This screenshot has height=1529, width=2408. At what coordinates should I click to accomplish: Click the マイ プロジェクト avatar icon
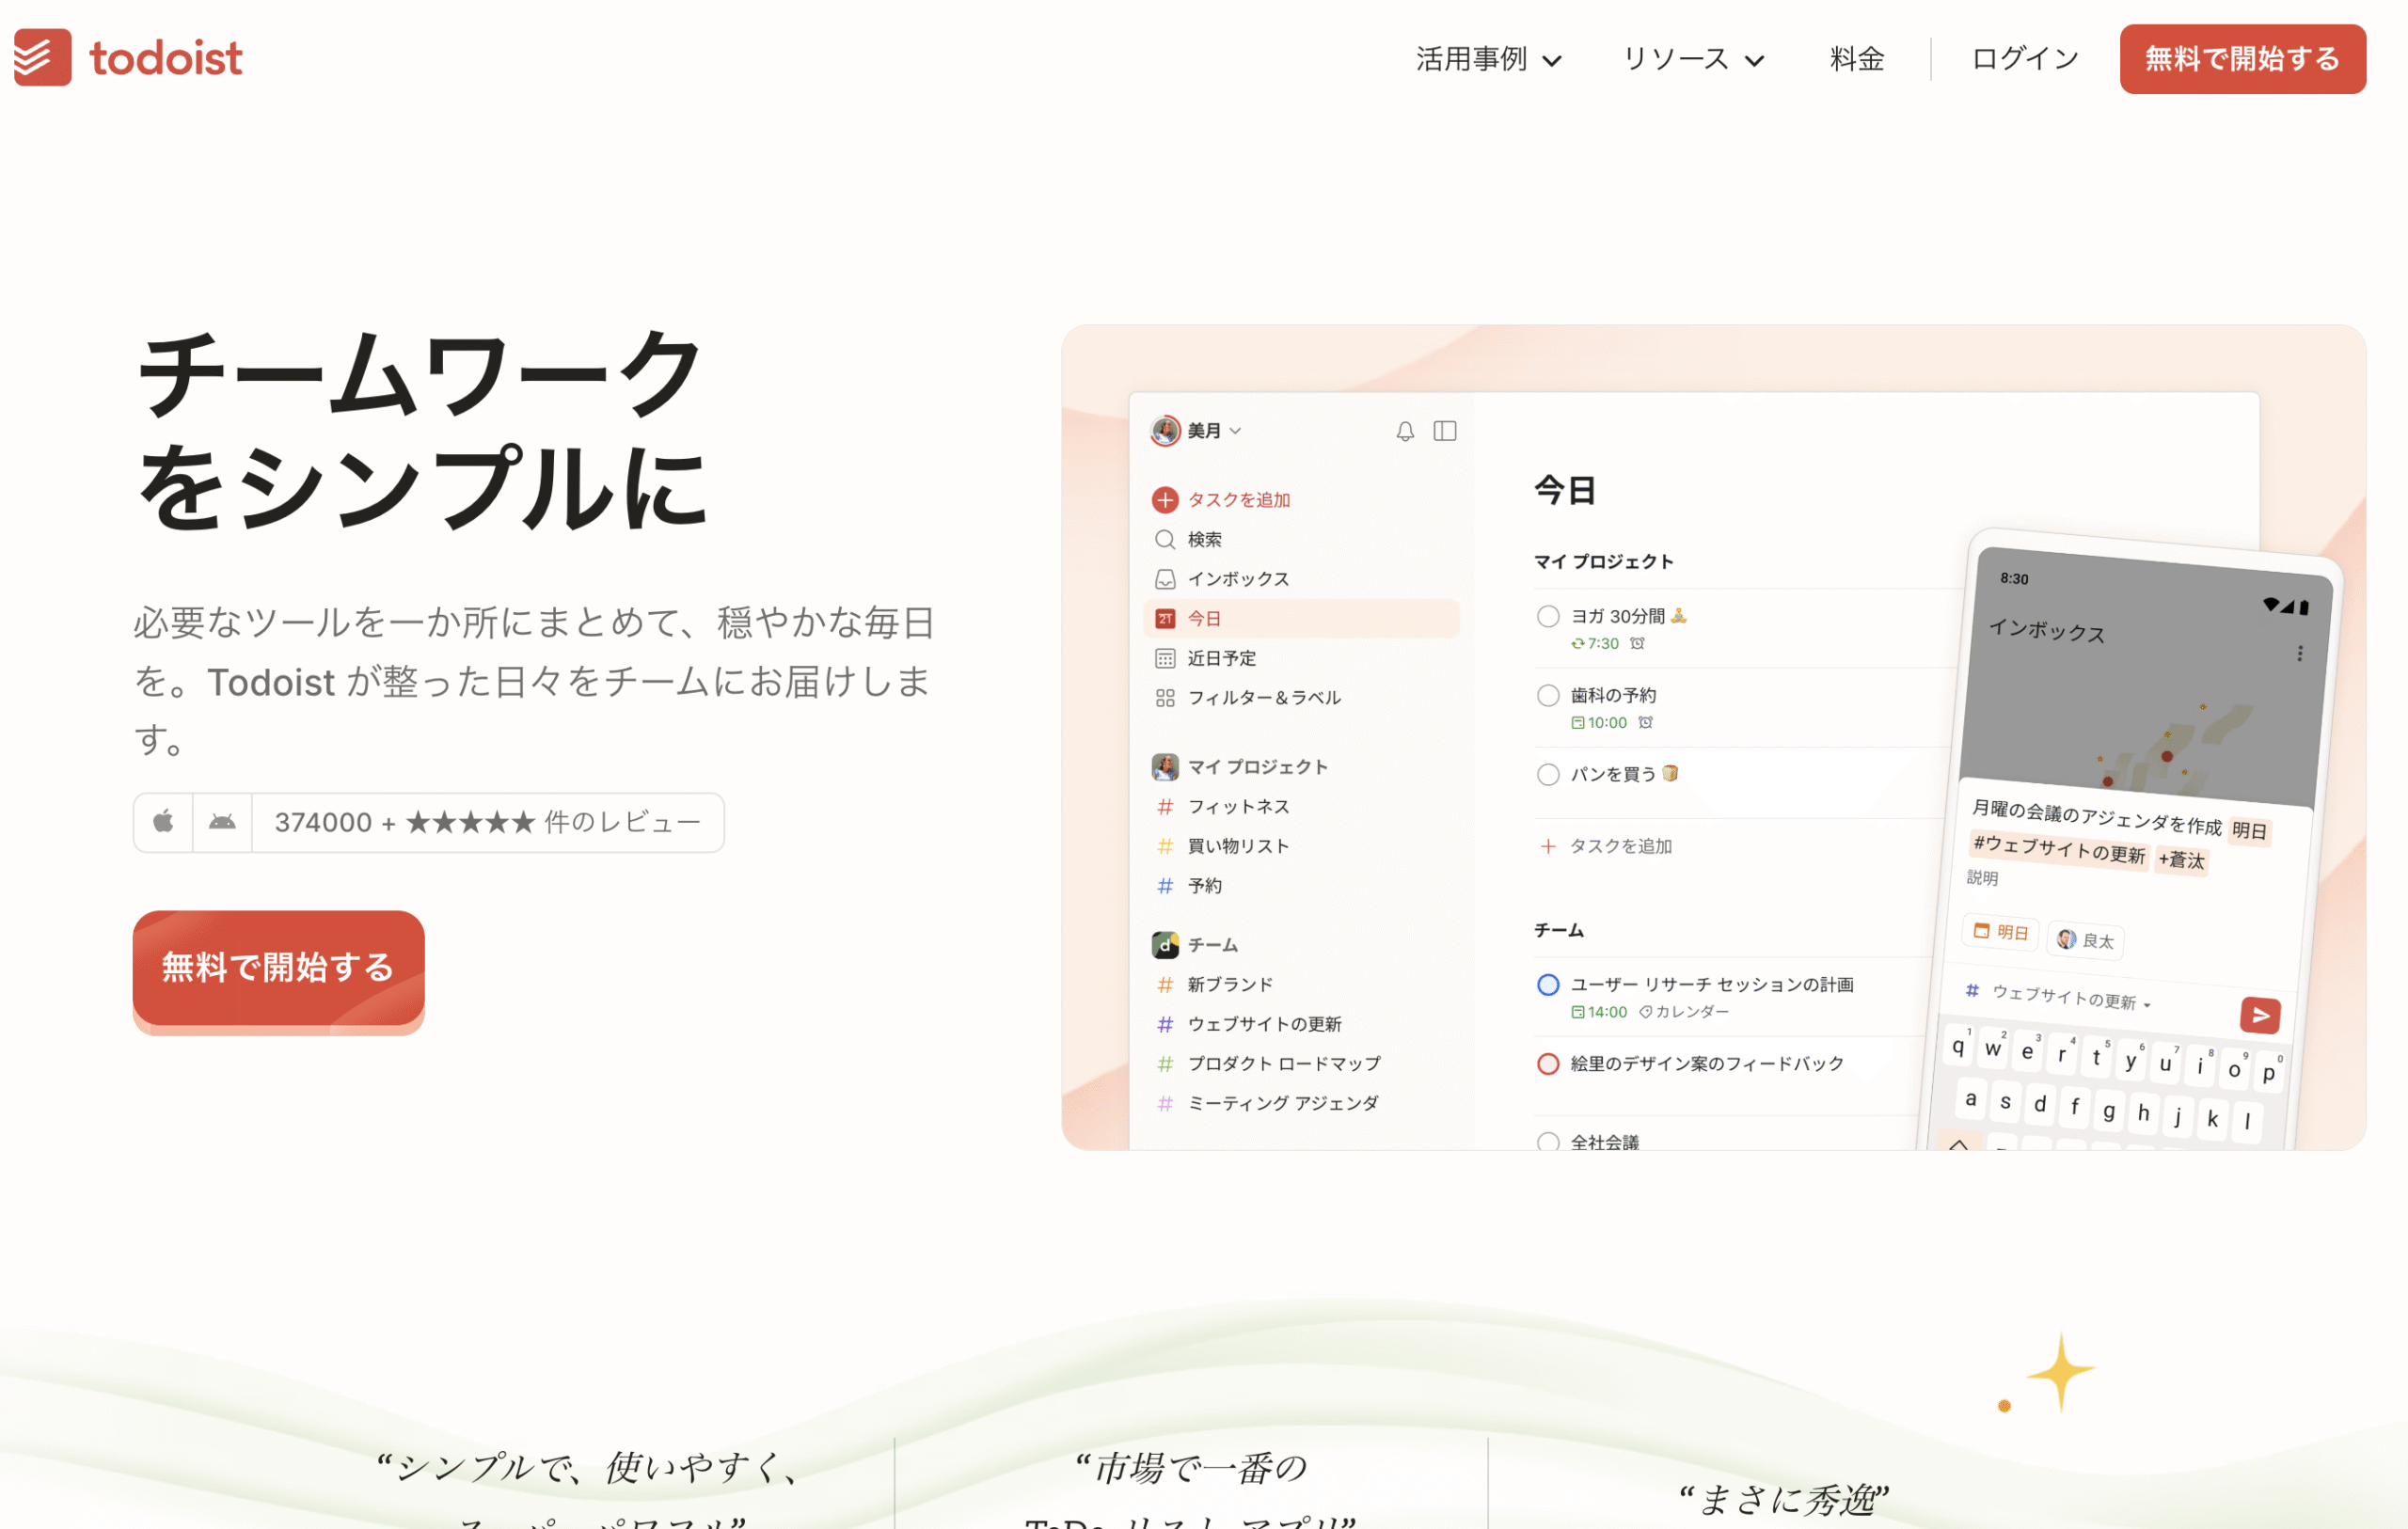1165,767
